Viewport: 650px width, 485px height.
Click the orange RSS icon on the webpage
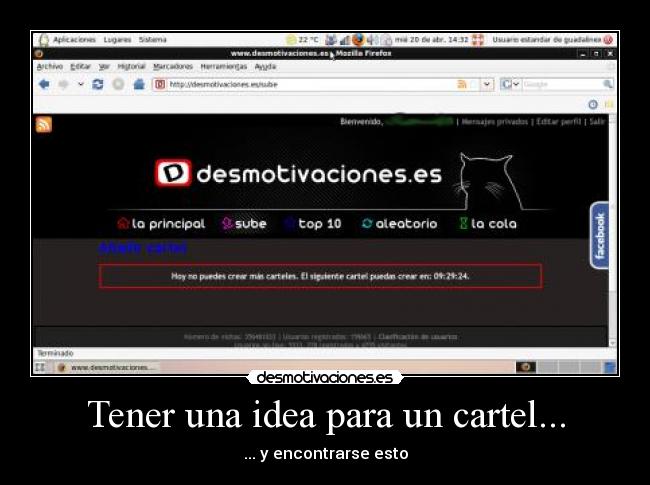[44, 124]
